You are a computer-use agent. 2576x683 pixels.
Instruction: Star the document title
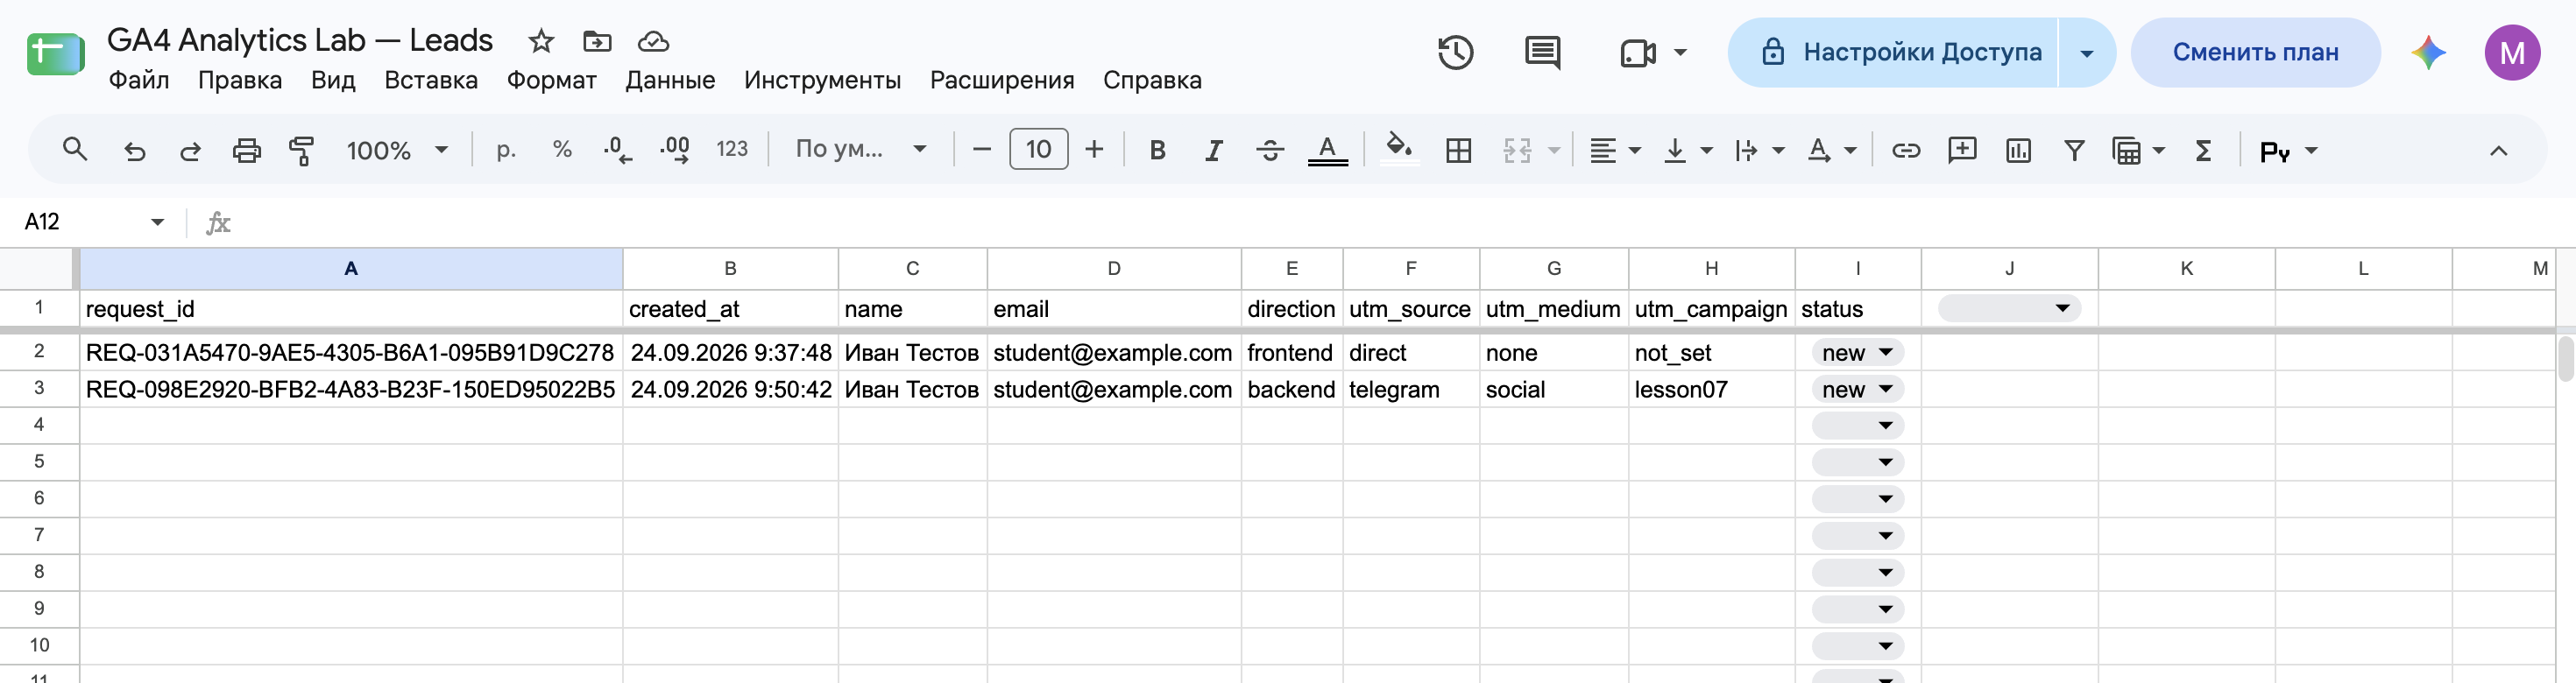pos(541,41)
